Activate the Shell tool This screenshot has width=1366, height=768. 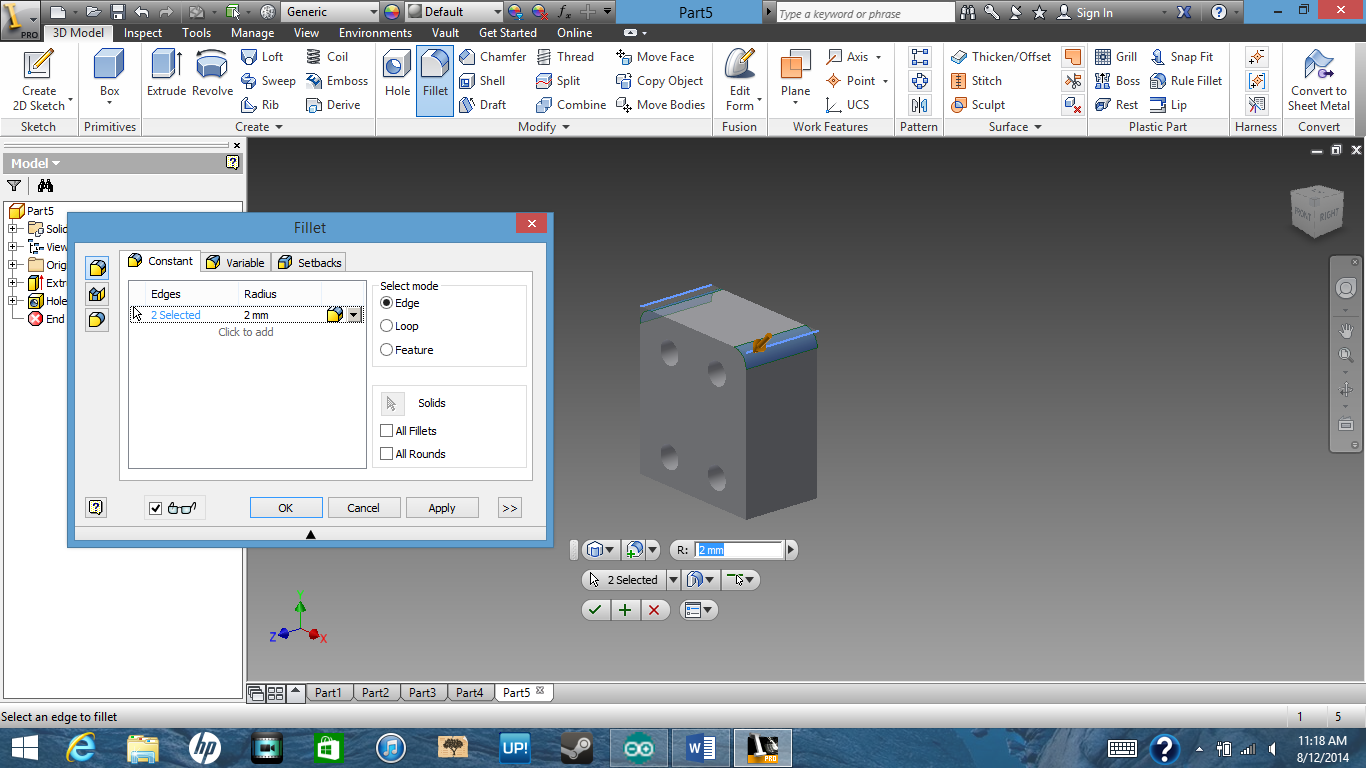coord(486,80)
